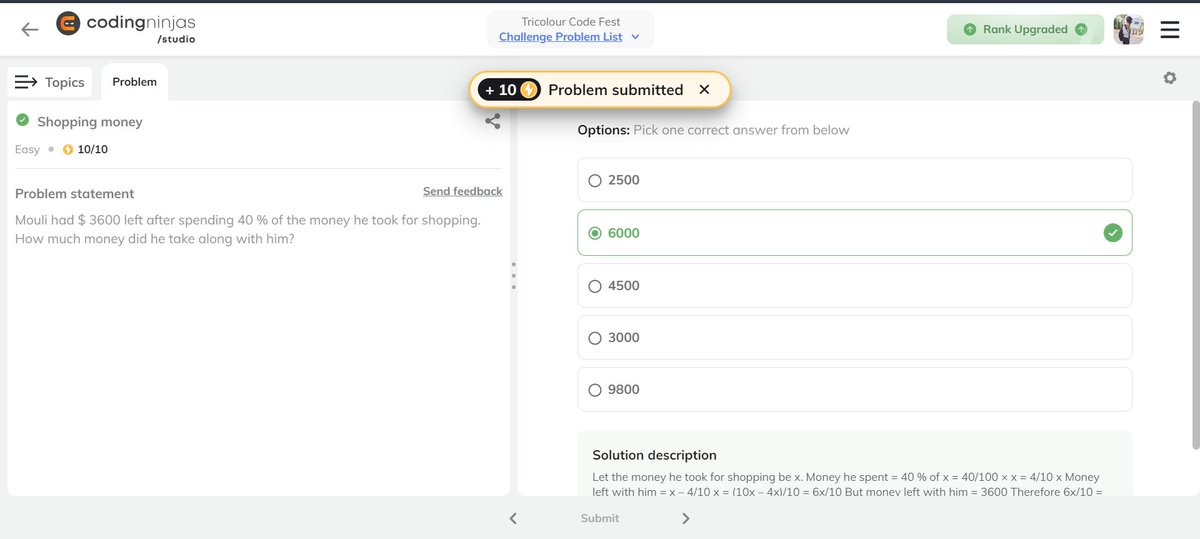Screen dimensions: 1200x539
Task: Click the Solution description heading
Action: [655, 455]
